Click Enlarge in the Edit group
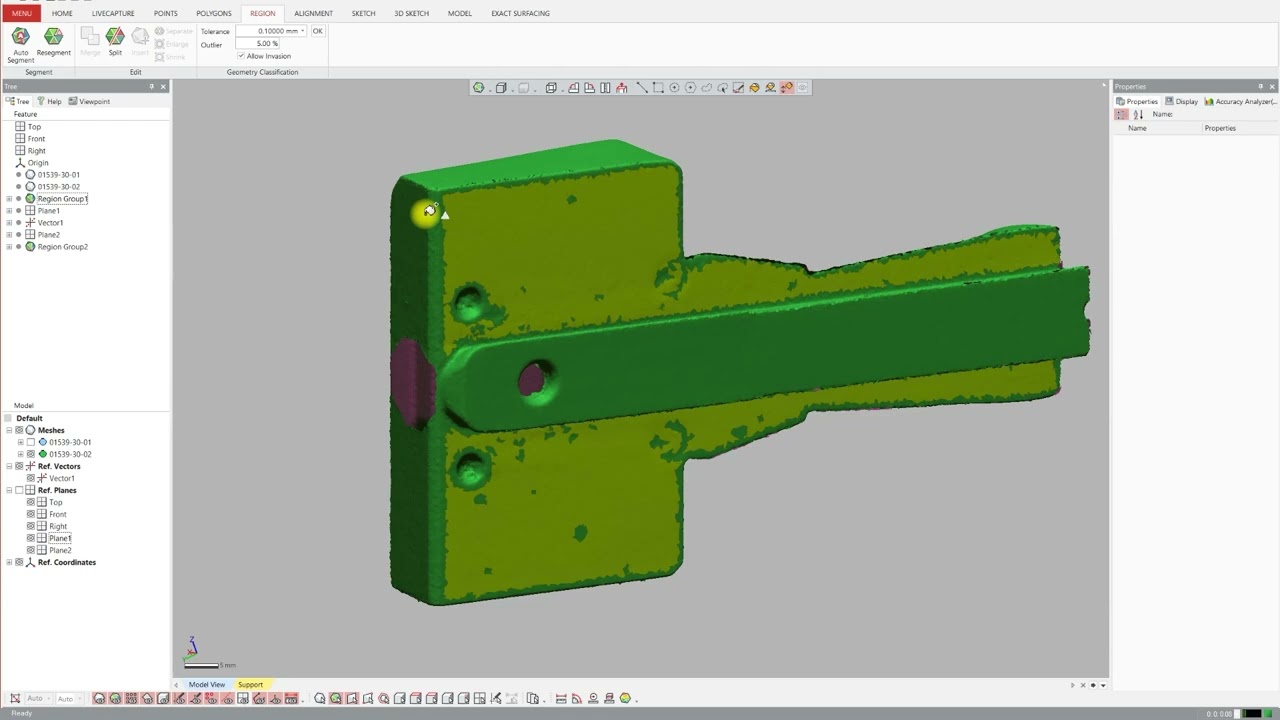This screenshot has height=720, width=1280. (x=172, y=44)
